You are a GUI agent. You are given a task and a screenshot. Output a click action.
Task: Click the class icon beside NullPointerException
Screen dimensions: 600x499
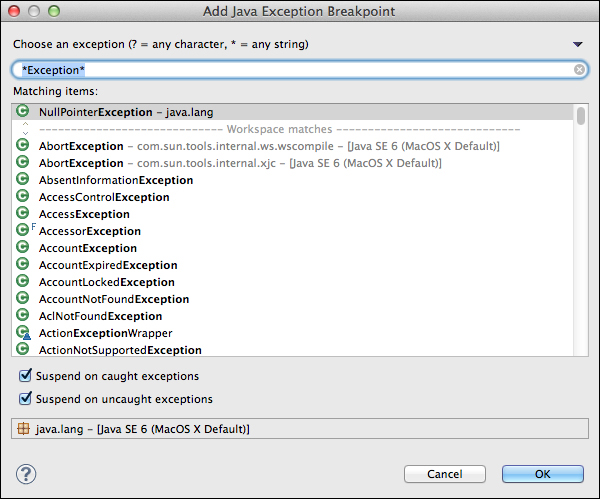coord(23,112)
